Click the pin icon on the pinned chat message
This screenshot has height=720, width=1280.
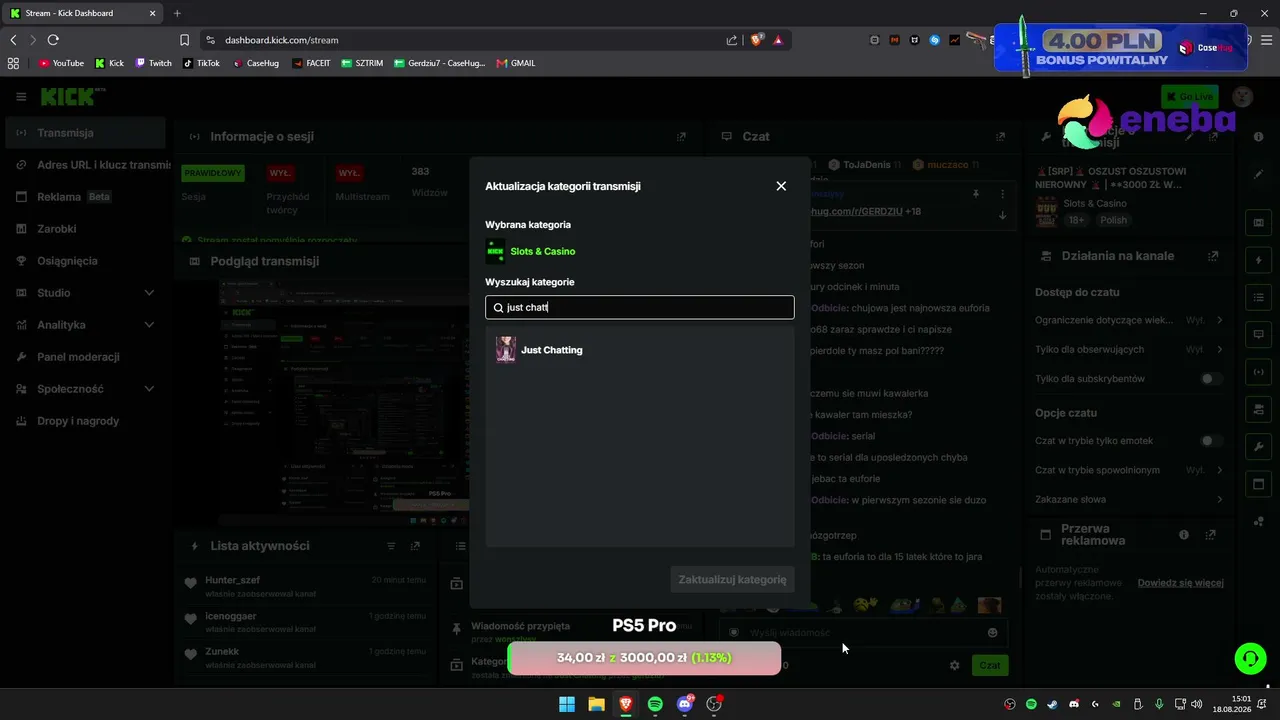(x=976, y=194)
